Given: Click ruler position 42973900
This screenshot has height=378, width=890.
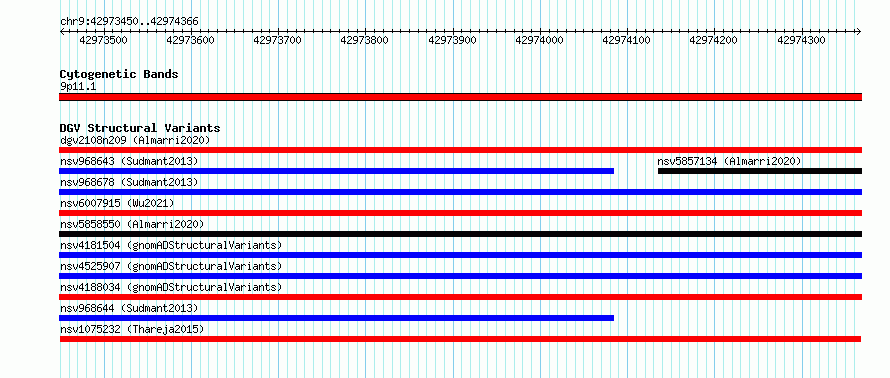Looking at the screenshot, I should click(x=452, y=40).
